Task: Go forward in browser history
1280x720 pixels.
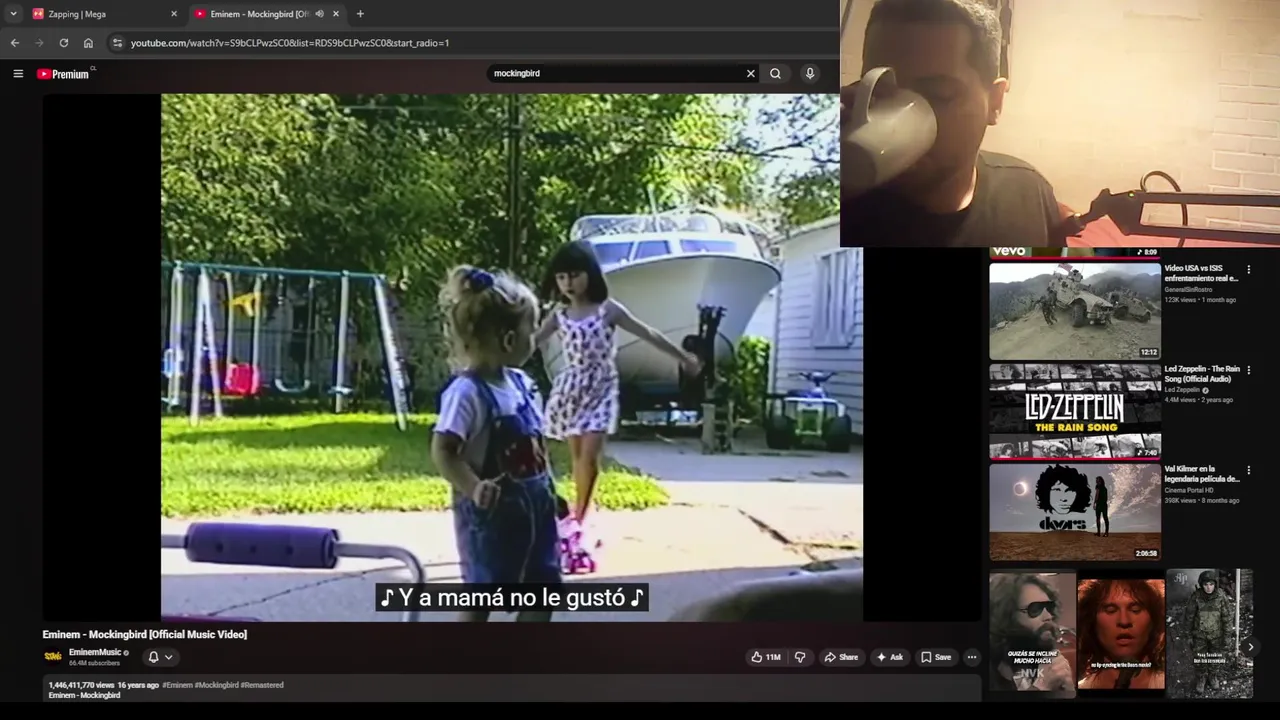Action: click(x=39, y=43)
